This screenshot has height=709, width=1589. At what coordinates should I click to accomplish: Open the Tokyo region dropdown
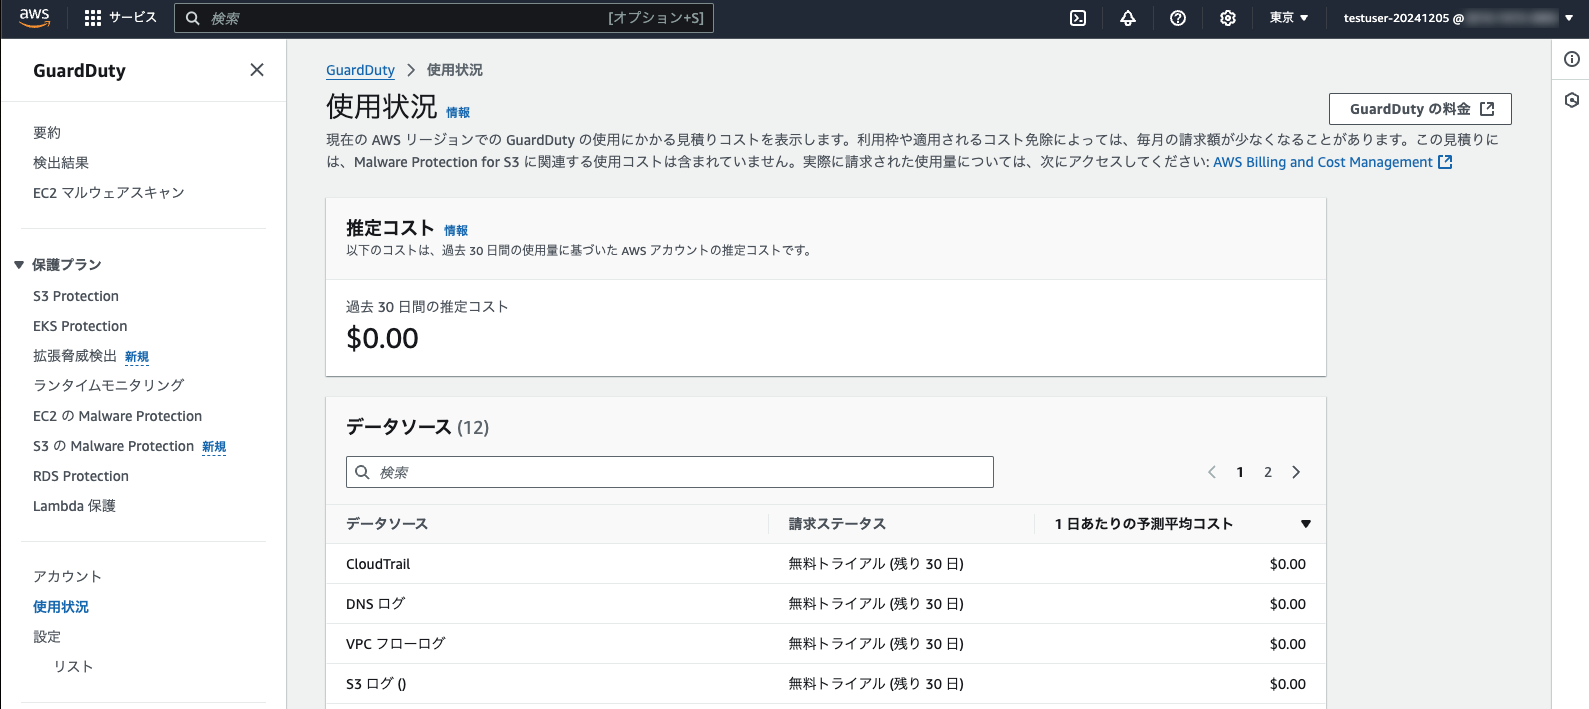click(x=1289, y=18)
